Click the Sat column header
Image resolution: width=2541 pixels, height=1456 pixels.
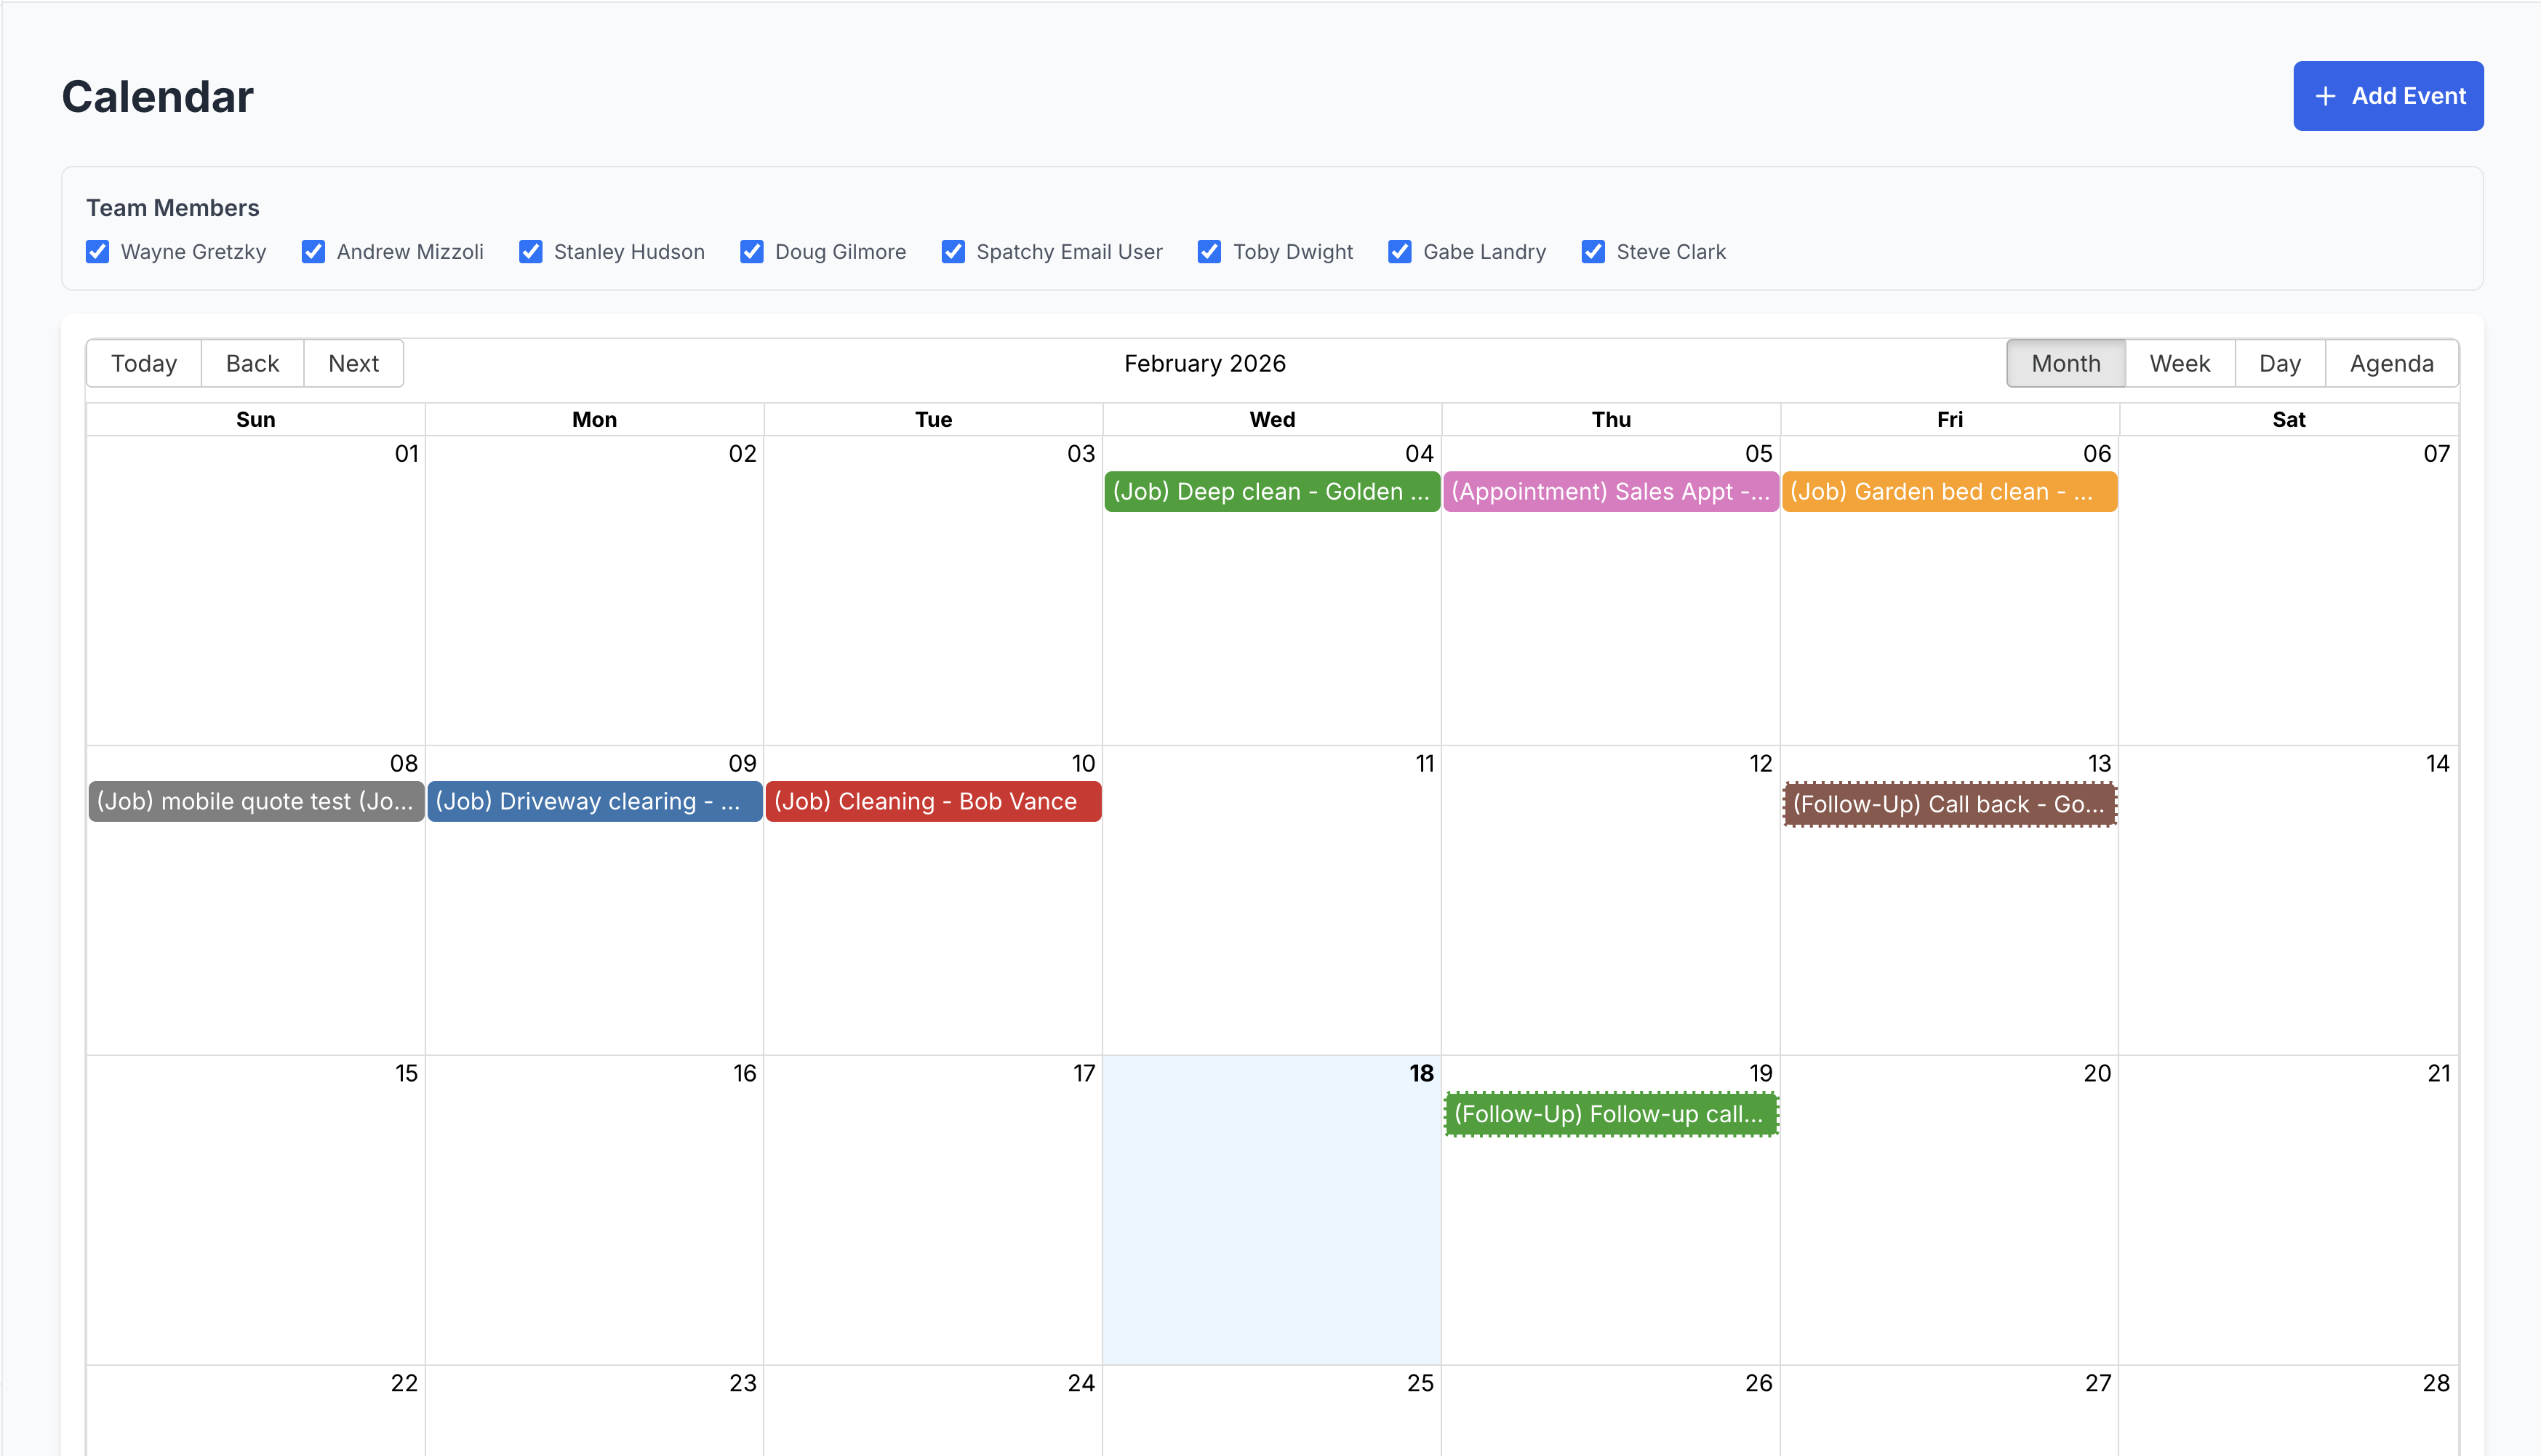(2288, 420)
